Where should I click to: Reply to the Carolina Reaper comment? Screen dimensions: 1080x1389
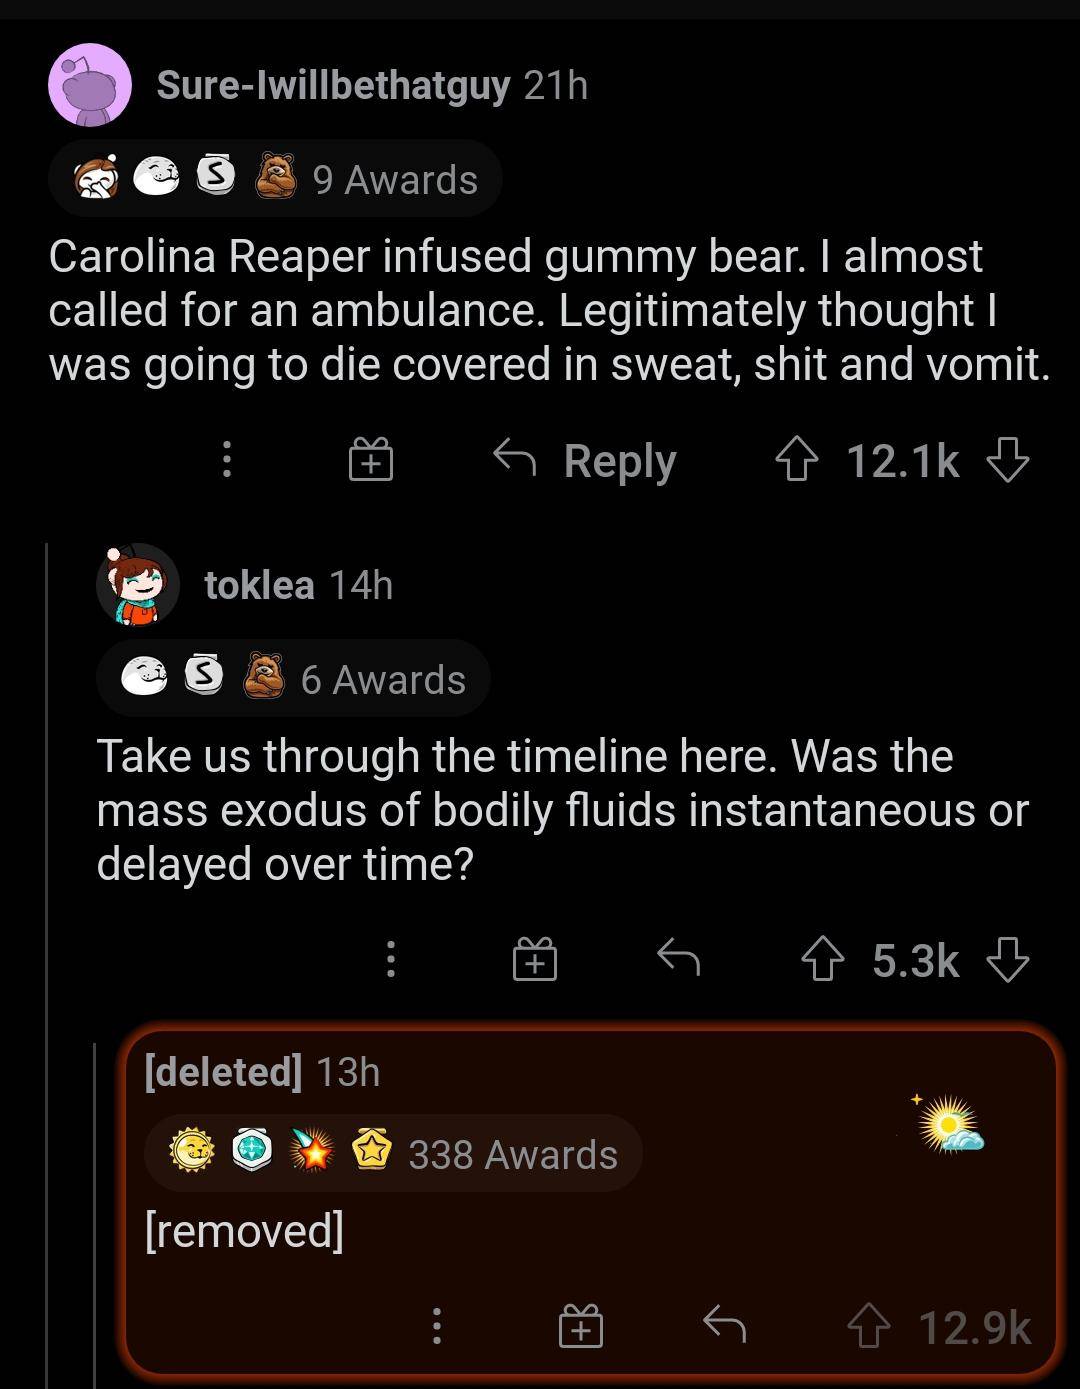[x=586, y=462]
